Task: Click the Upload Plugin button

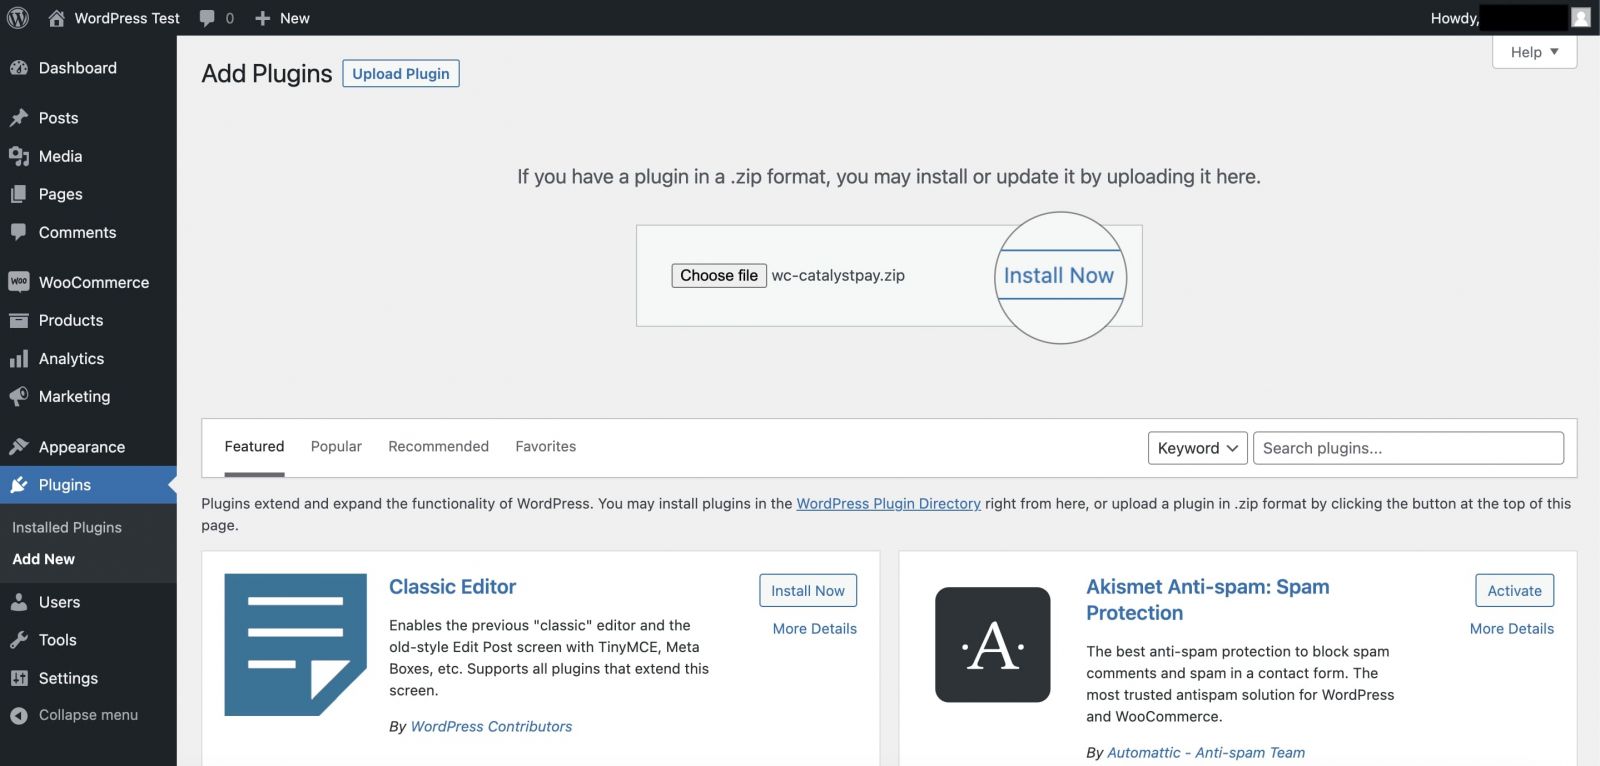Action: [x=401, y=74]
